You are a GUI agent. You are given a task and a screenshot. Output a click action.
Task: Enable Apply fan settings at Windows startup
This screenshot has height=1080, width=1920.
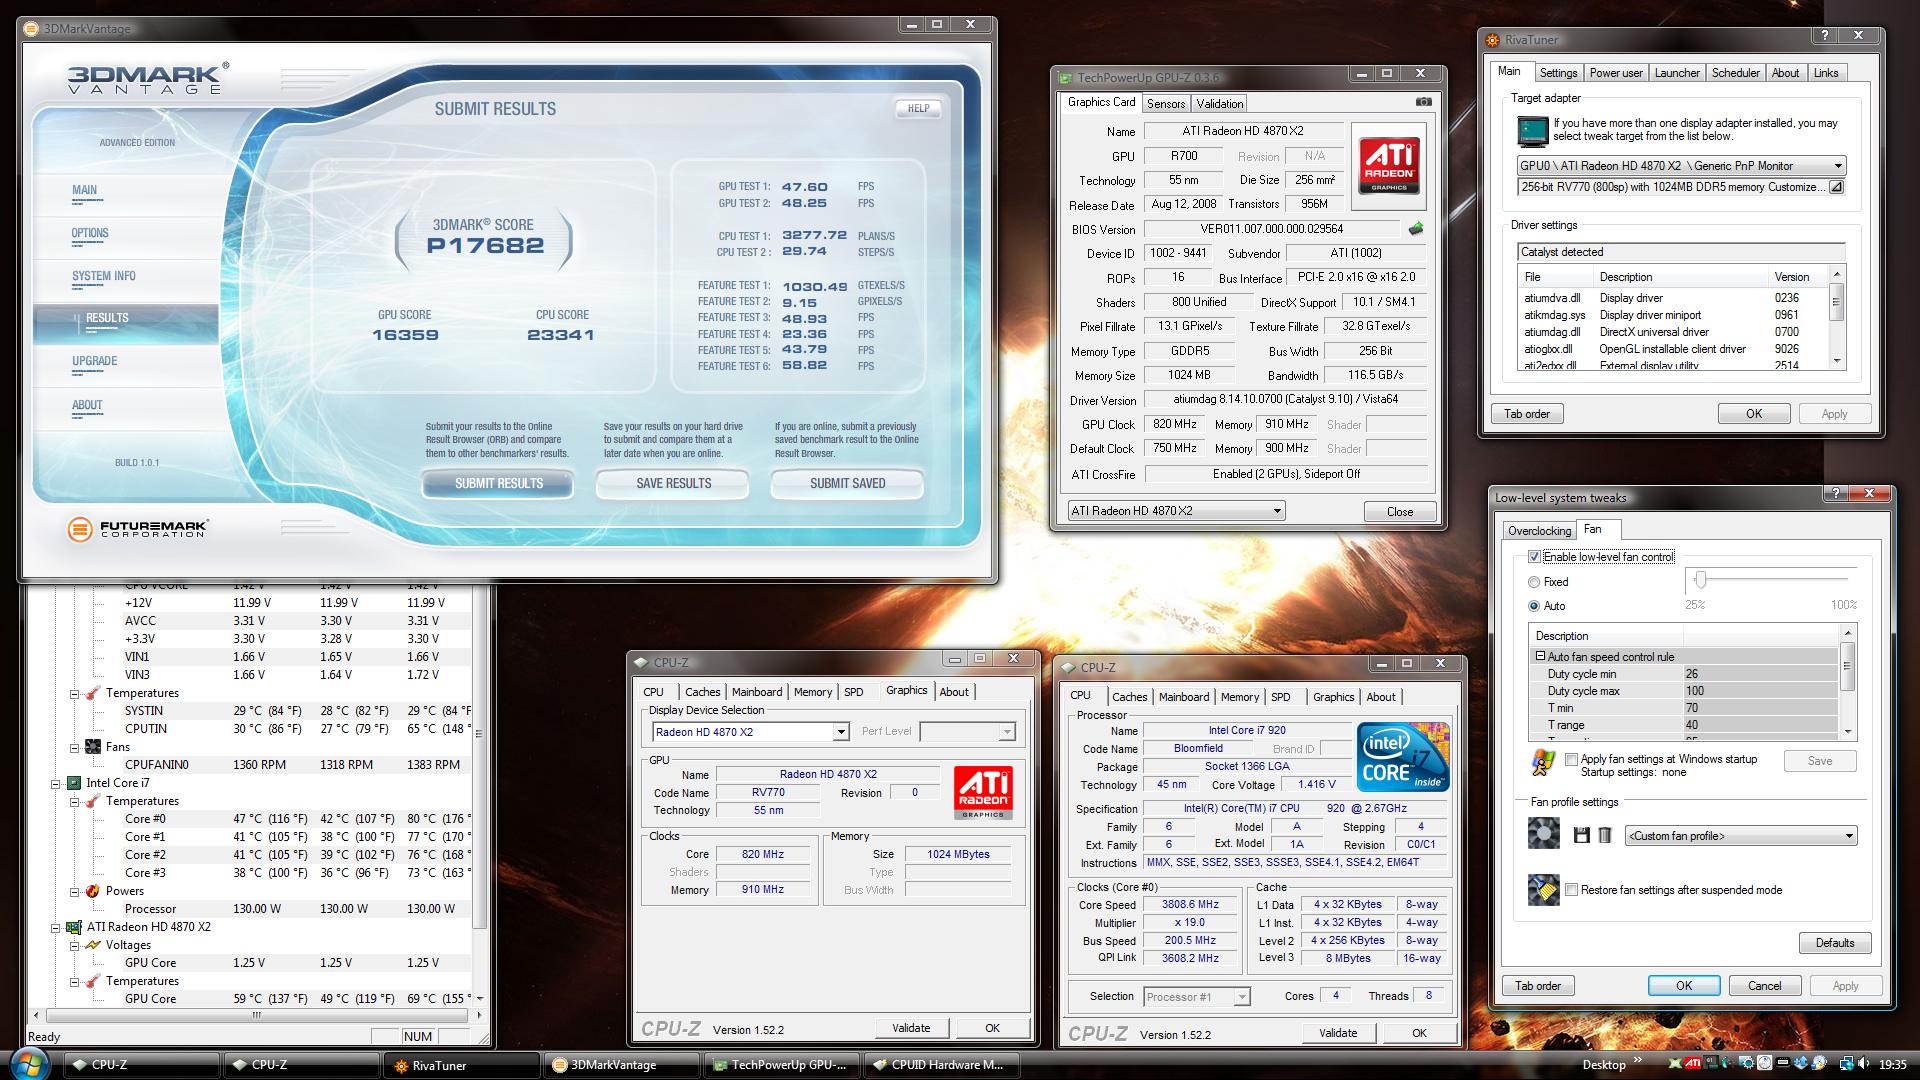point(1571,760)
